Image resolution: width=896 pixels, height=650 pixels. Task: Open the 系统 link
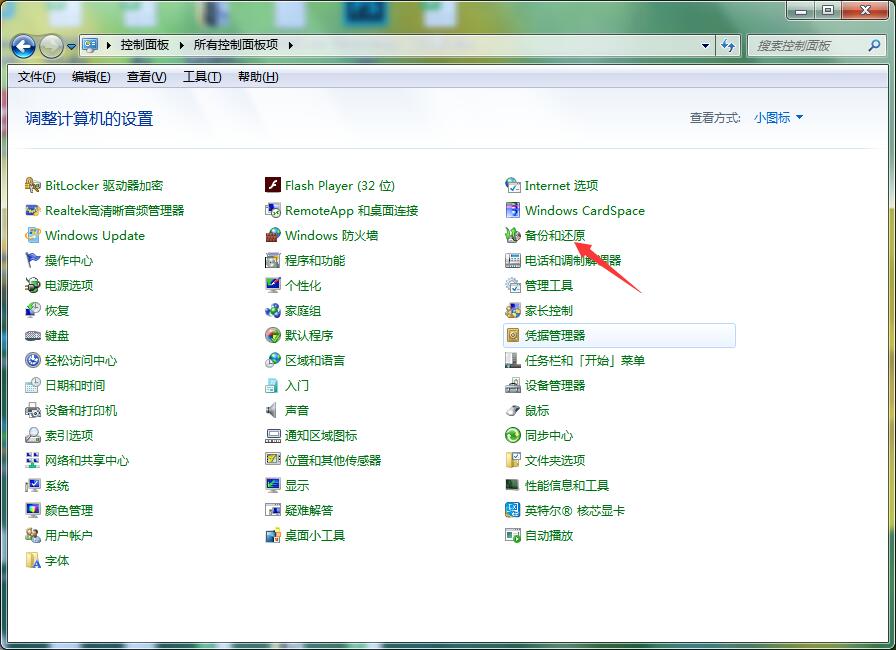click(x=57, y=486)
